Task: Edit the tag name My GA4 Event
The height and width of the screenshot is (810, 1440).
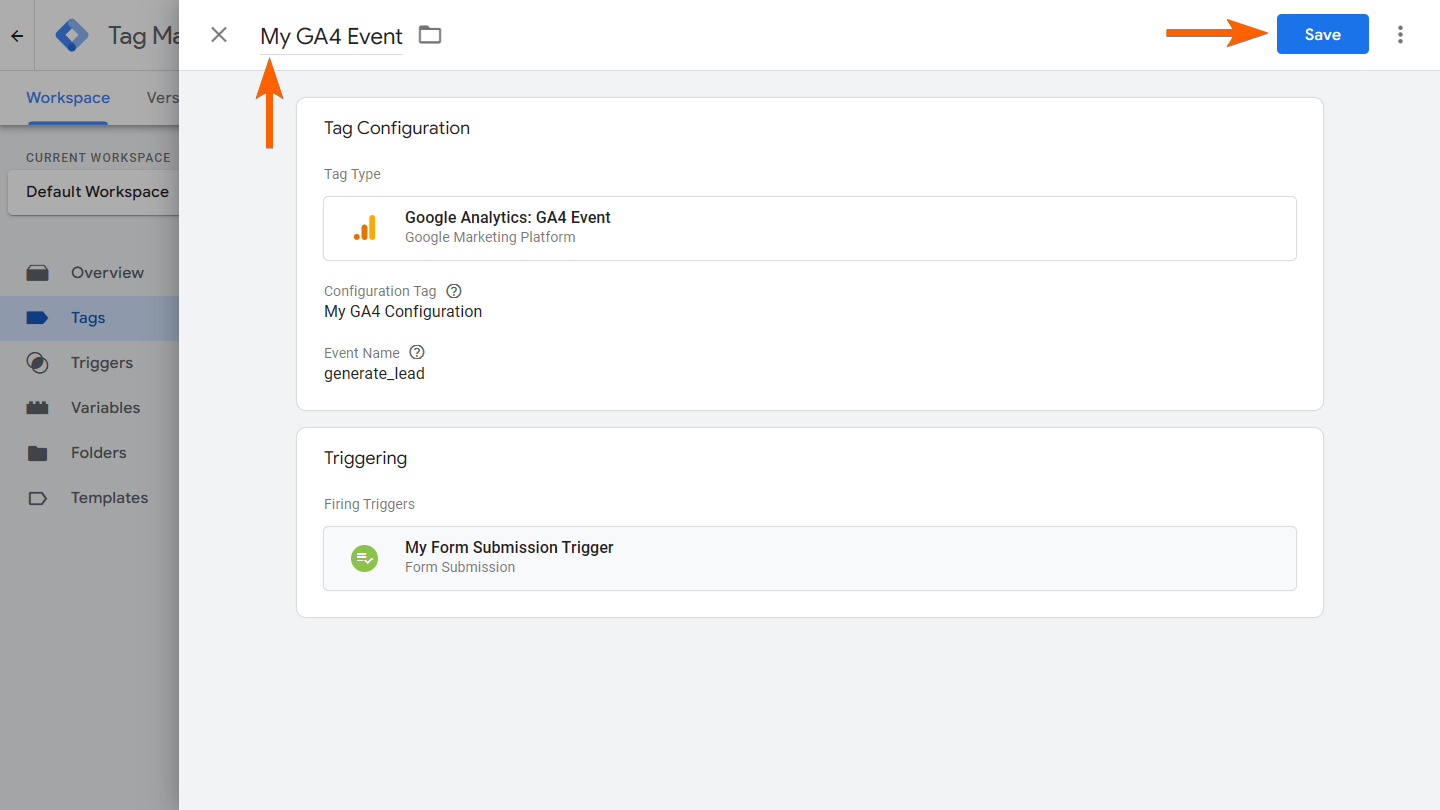Action: (x=331, y=36)
